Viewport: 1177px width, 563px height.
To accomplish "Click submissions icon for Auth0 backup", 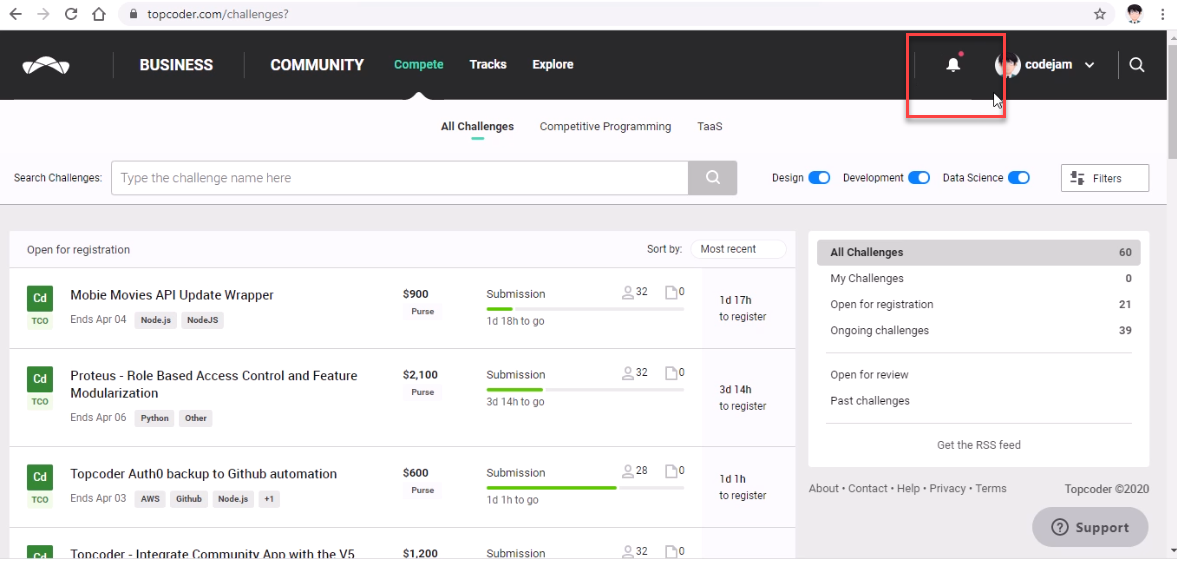I will pos(672,471).
